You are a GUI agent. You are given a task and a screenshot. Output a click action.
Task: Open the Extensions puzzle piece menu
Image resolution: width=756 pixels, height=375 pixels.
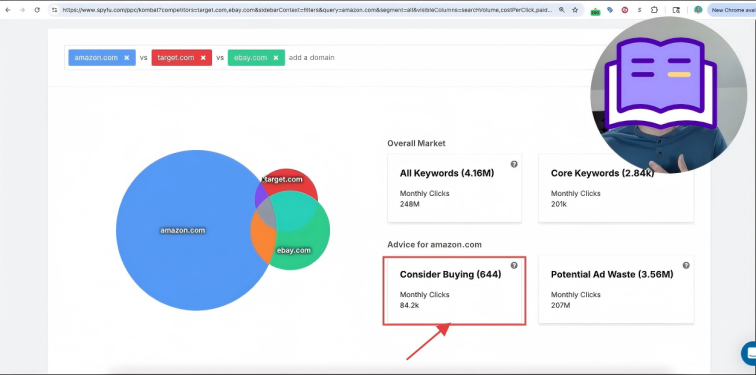click(654, 10)
